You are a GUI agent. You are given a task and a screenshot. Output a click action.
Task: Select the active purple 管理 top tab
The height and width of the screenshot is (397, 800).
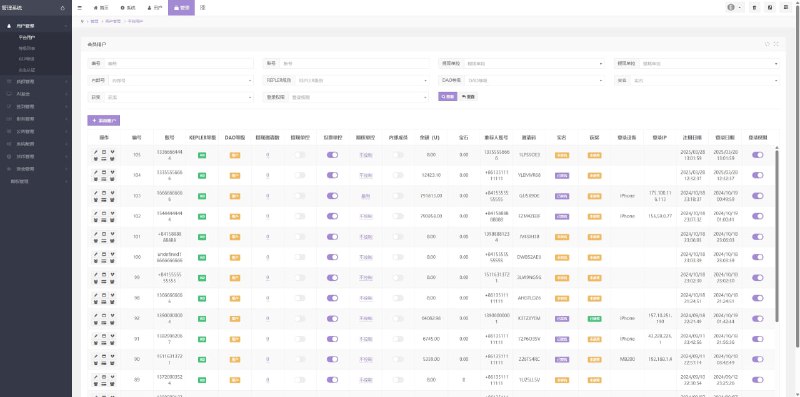(x=181, y=8)
